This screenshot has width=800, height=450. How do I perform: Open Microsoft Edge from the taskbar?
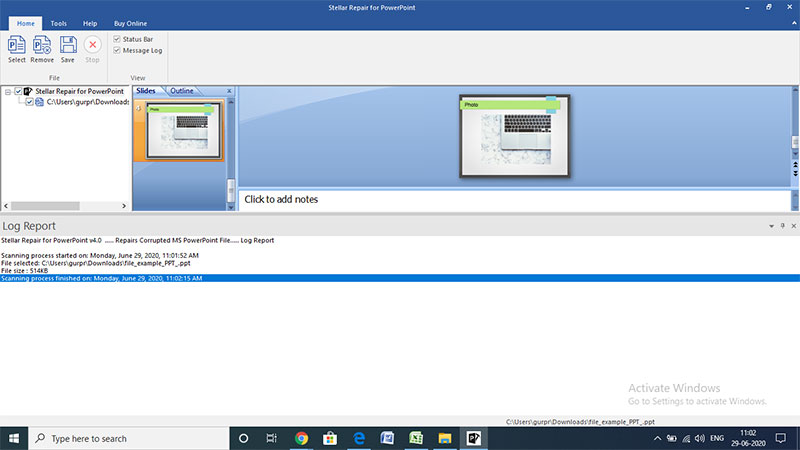[359, 438]
